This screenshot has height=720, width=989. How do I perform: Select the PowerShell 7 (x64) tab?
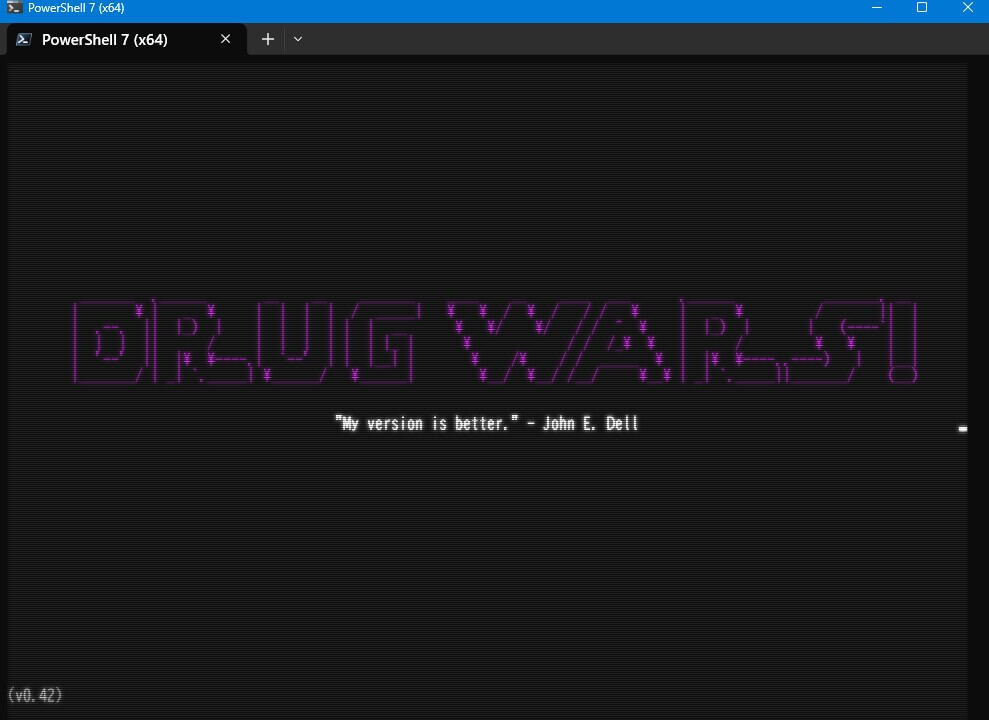tap(126, 39)
